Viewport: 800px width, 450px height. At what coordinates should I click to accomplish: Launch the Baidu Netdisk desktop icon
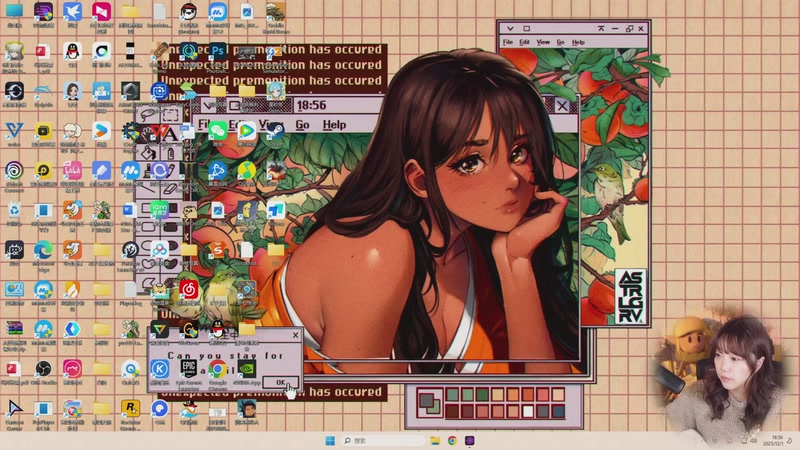coord(160,251)
